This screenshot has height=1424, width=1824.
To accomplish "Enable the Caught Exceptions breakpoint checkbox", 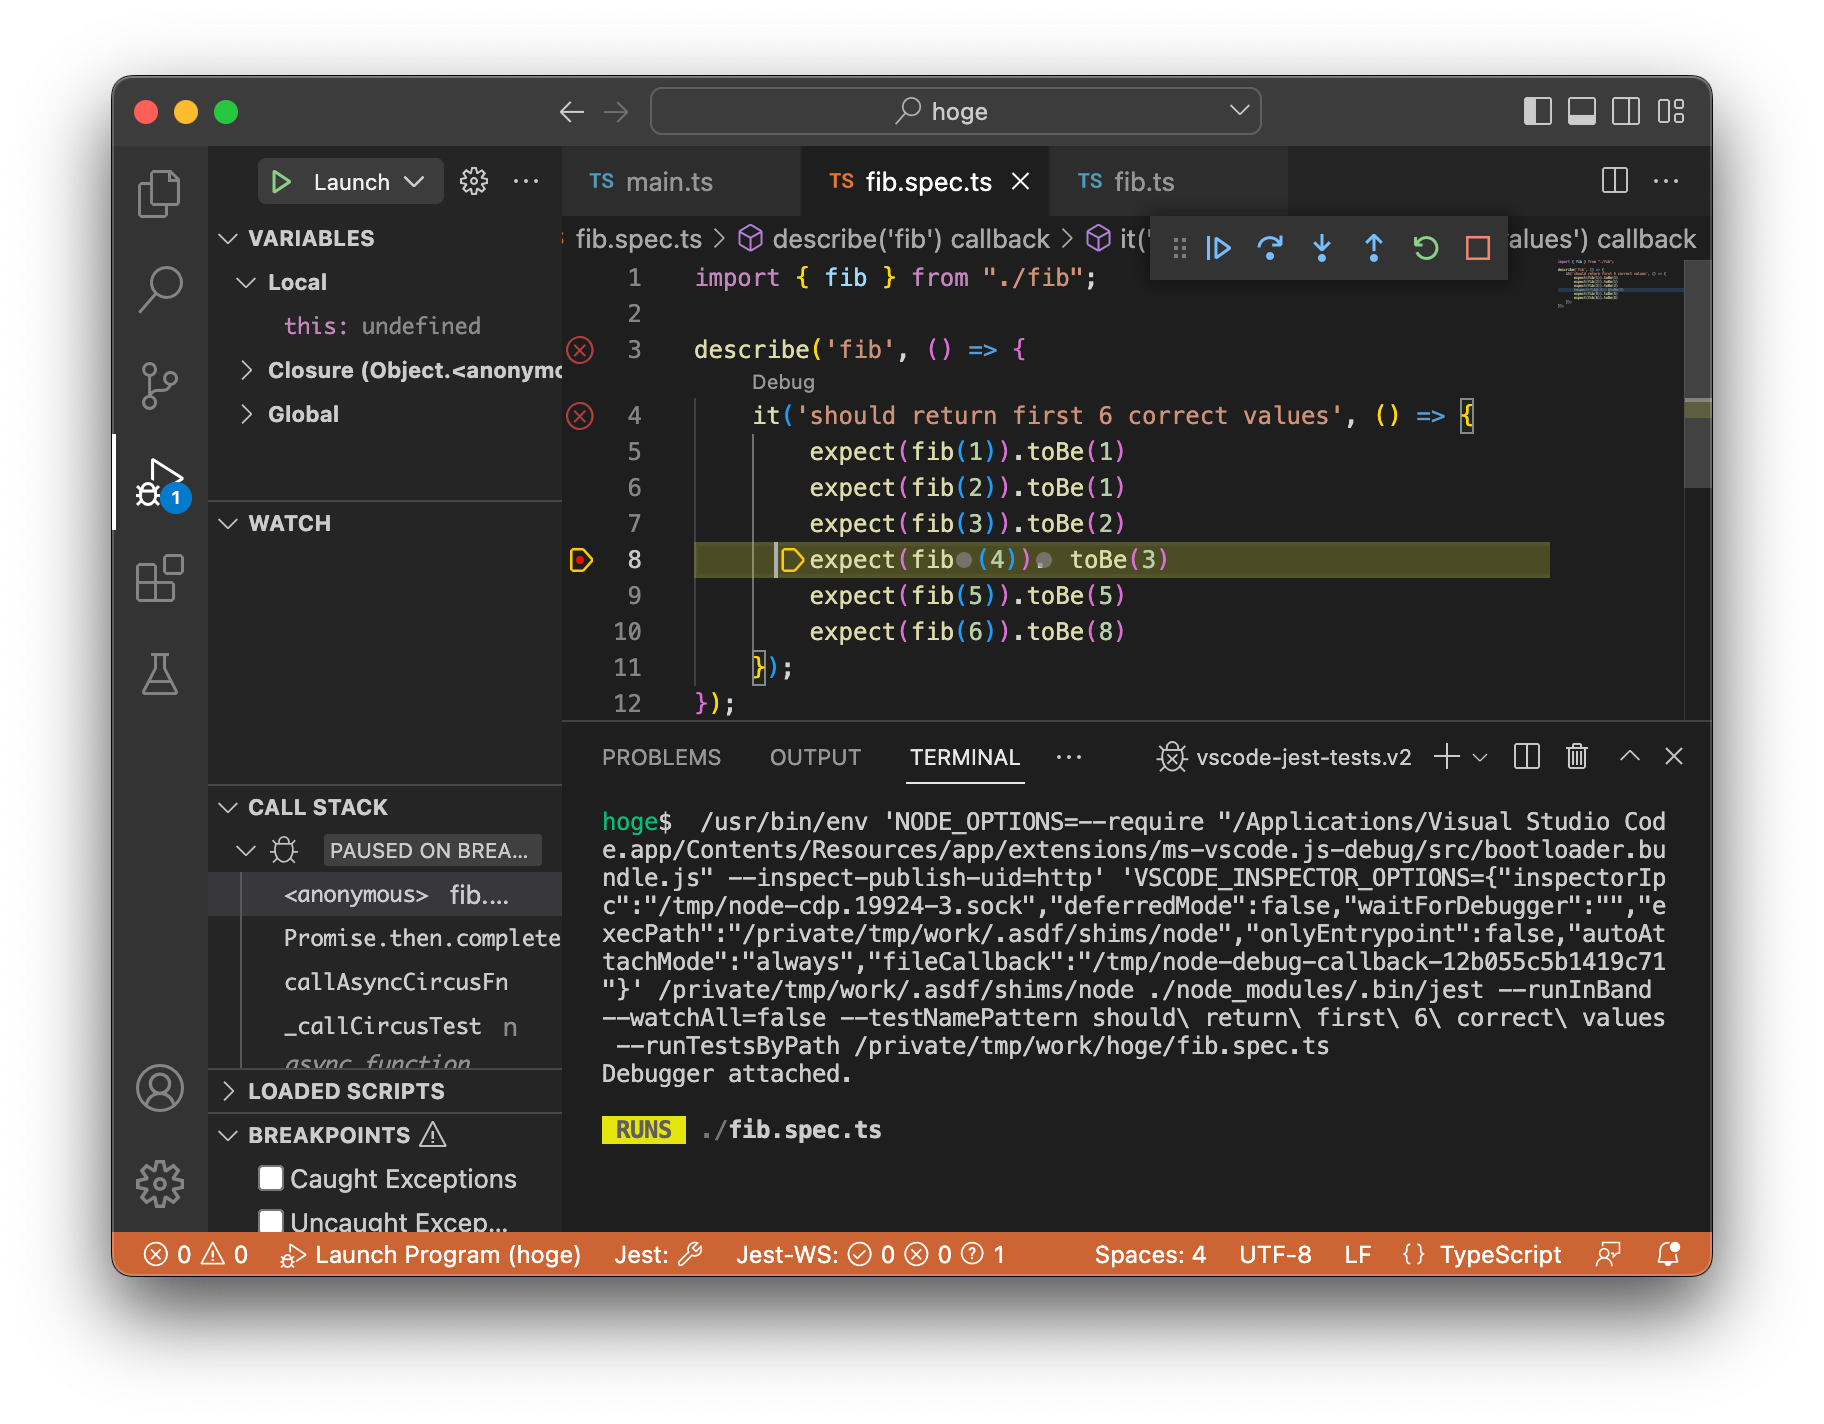I will point(271,1178).
